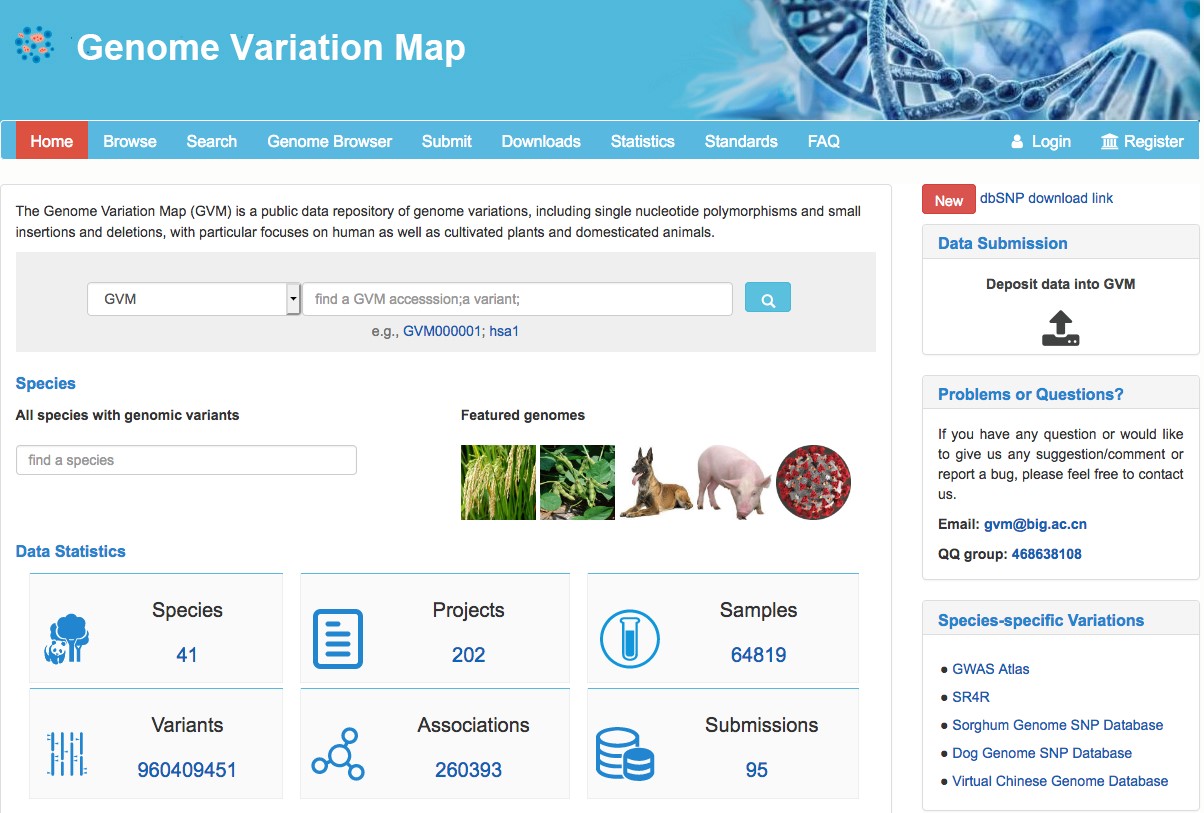Image resolution: width=1204 pixels, height=813 pixels.
Task: Click the Submissions database stack icon
Action: 624,754
